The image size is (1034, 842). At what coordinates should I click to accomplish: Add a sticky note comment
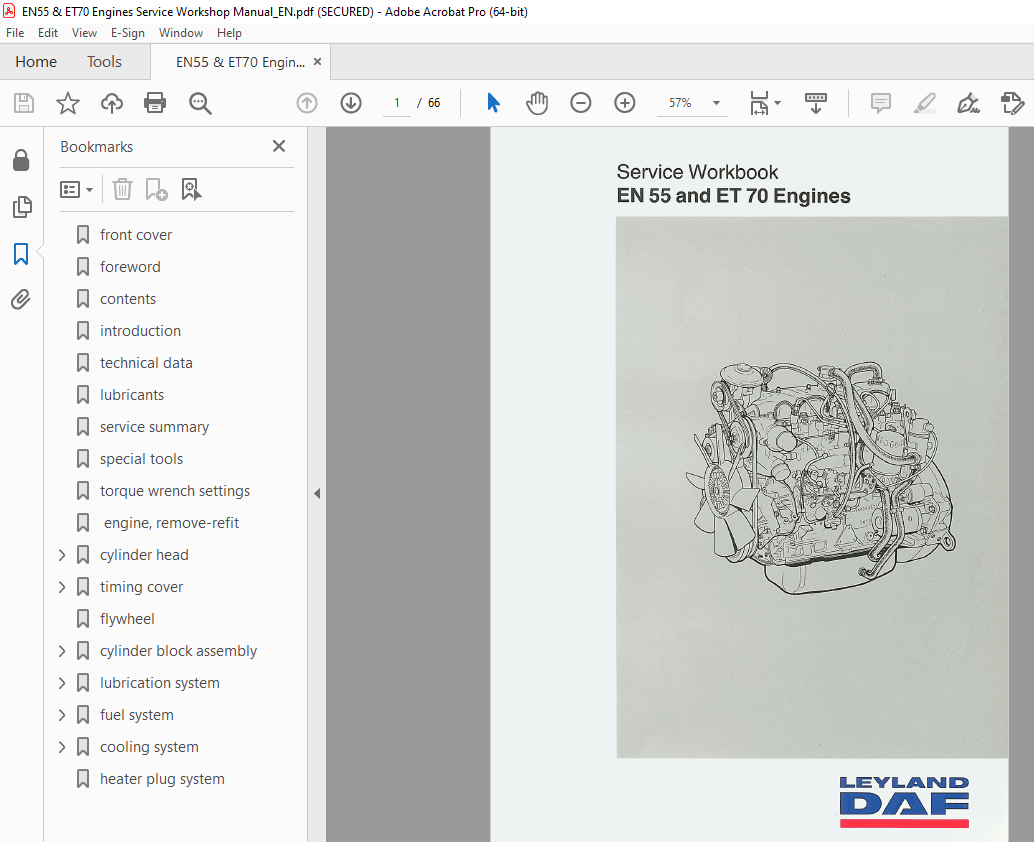coord(880,103)
